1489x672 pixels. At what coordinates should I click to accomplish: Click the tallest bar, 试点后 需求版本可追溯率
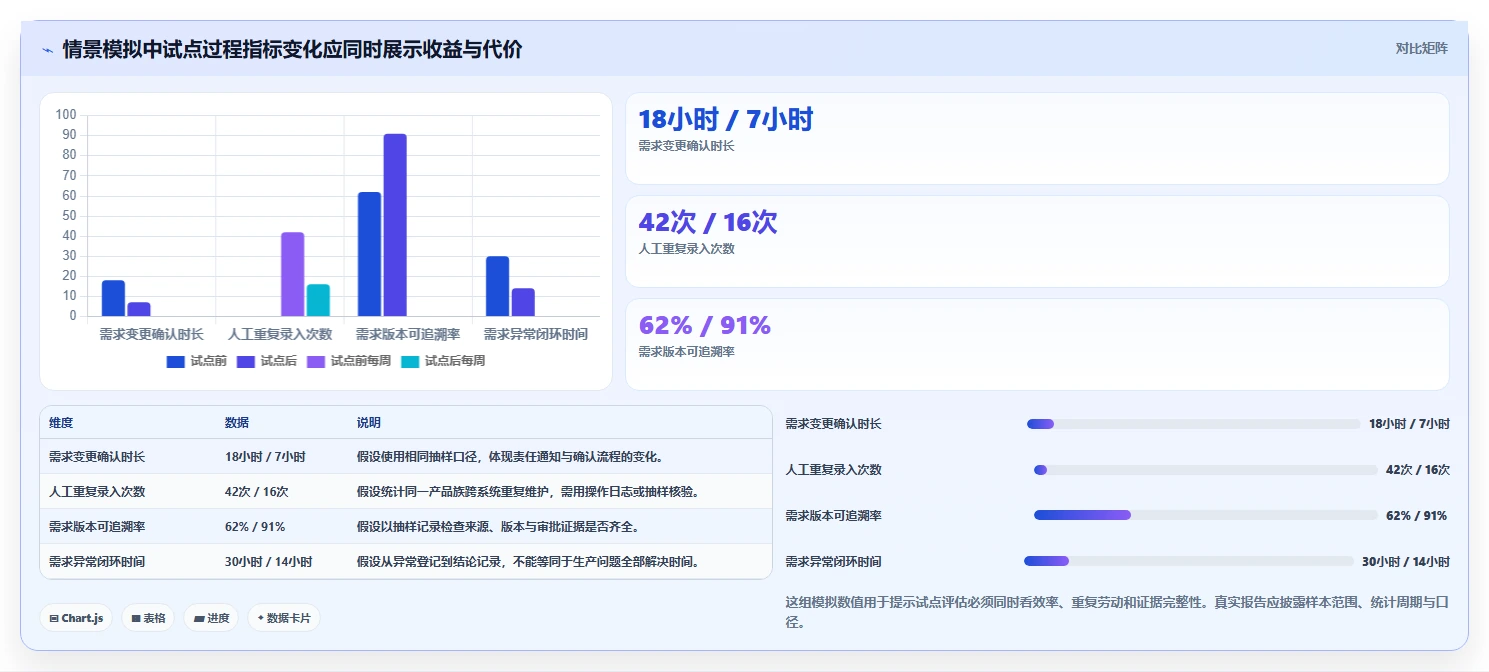(x=395, y=225)
